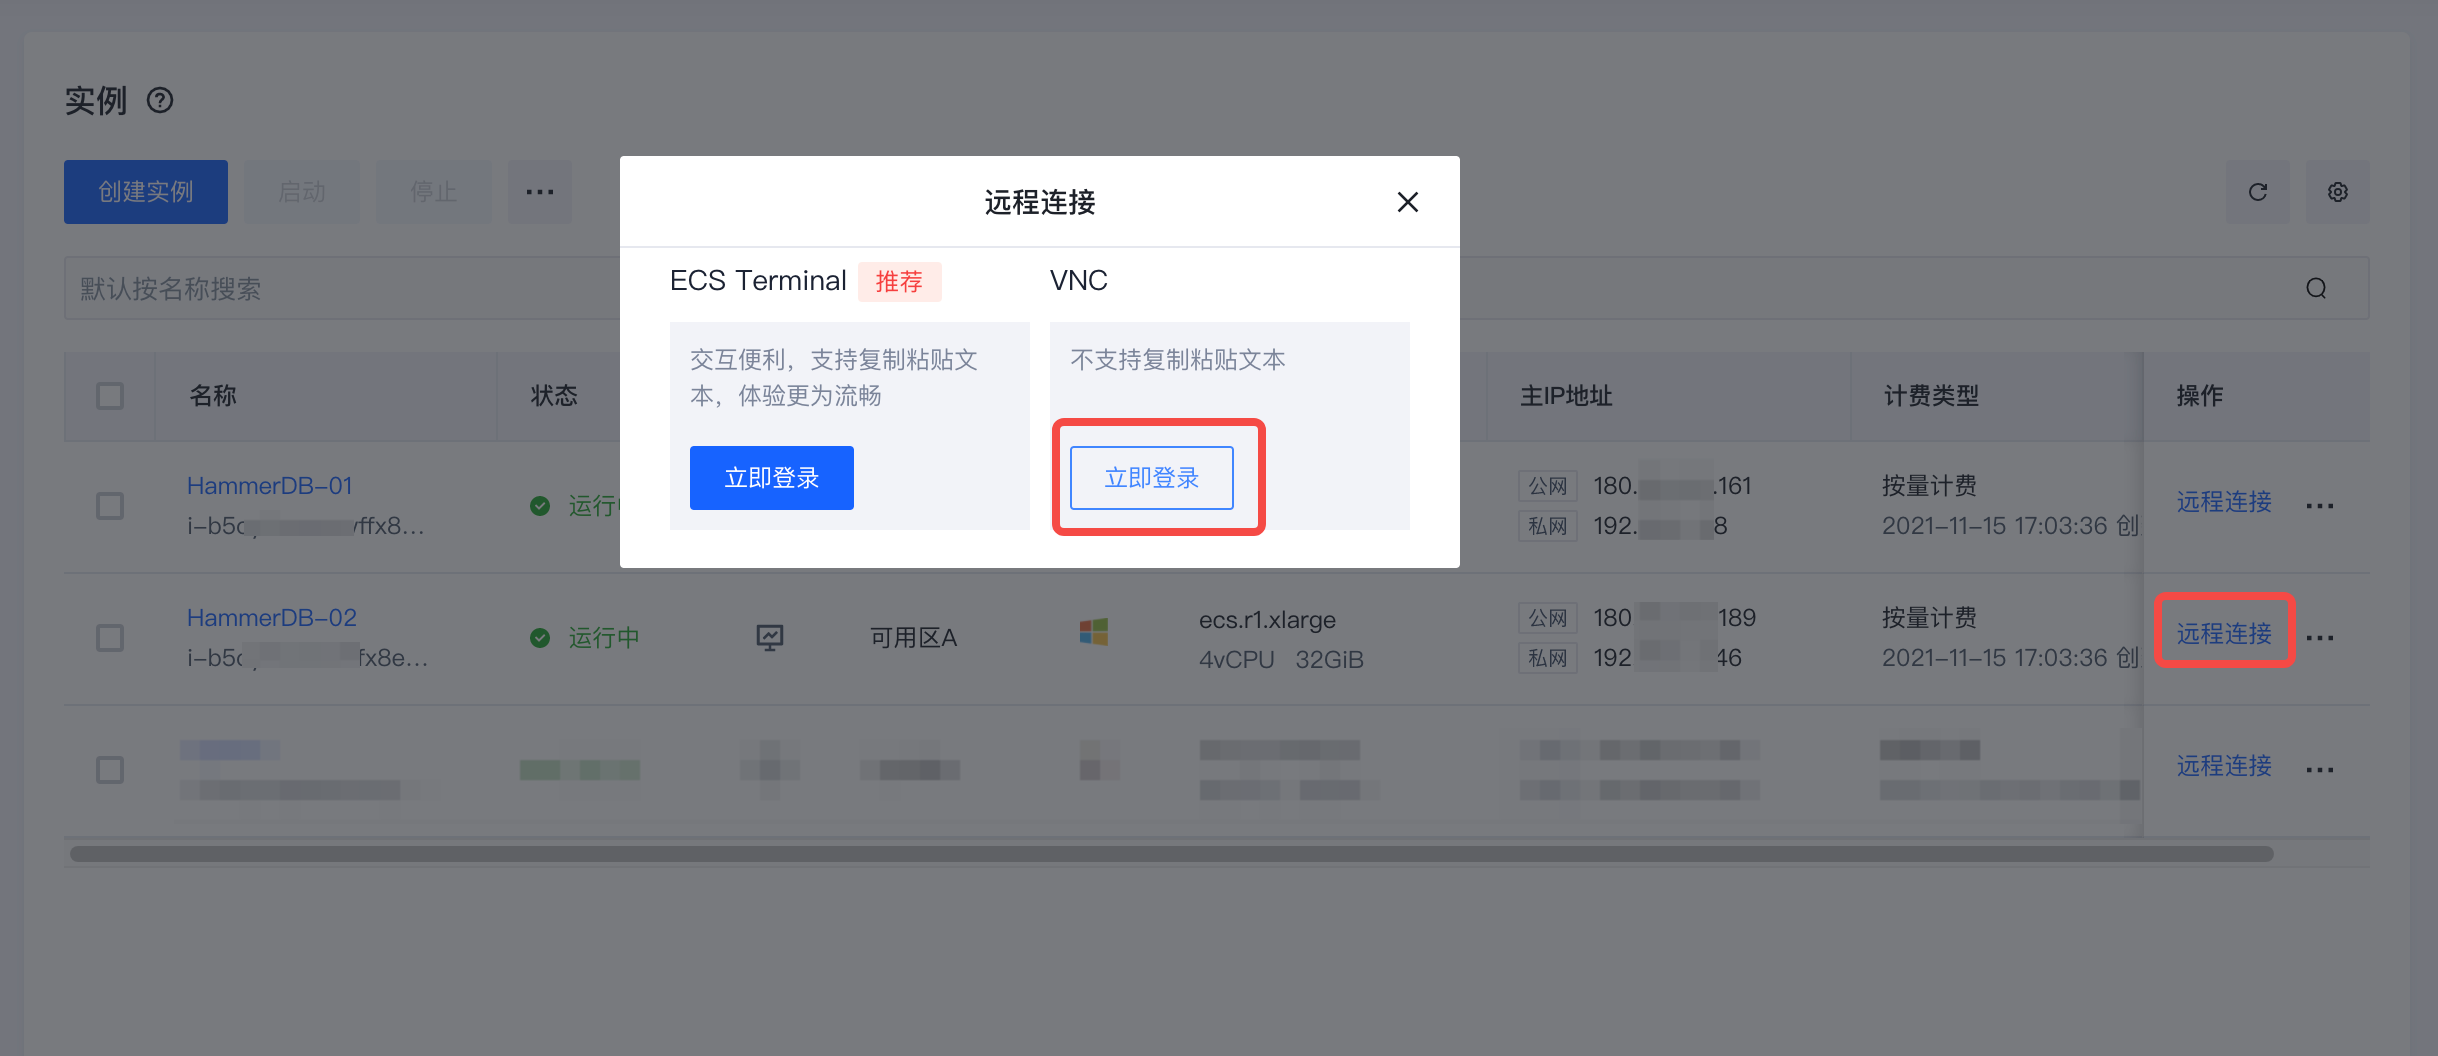This screenshot has height=1056, width=2438.
Task: Open the HammerDB-02 instance link
Action: pyautogui.click(x=272, y=618)
